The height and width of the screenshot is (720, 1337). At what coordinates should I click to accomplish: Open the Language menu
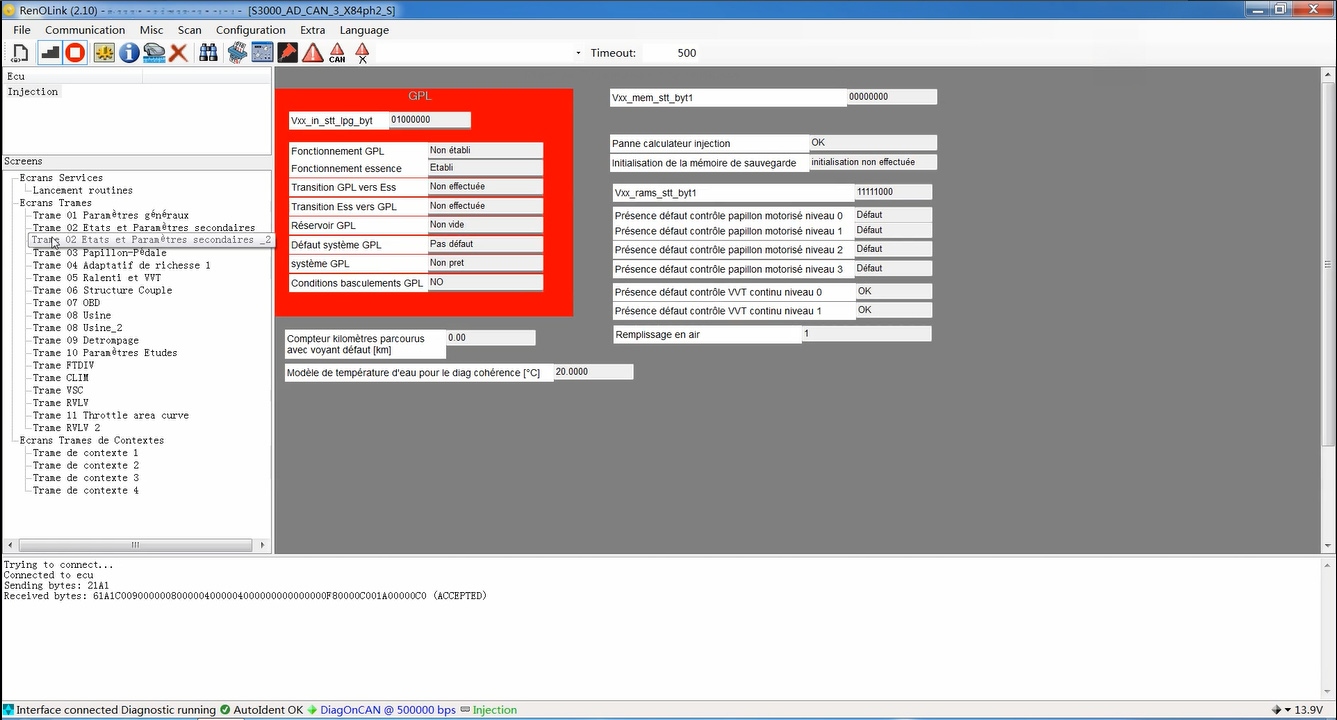364,30
